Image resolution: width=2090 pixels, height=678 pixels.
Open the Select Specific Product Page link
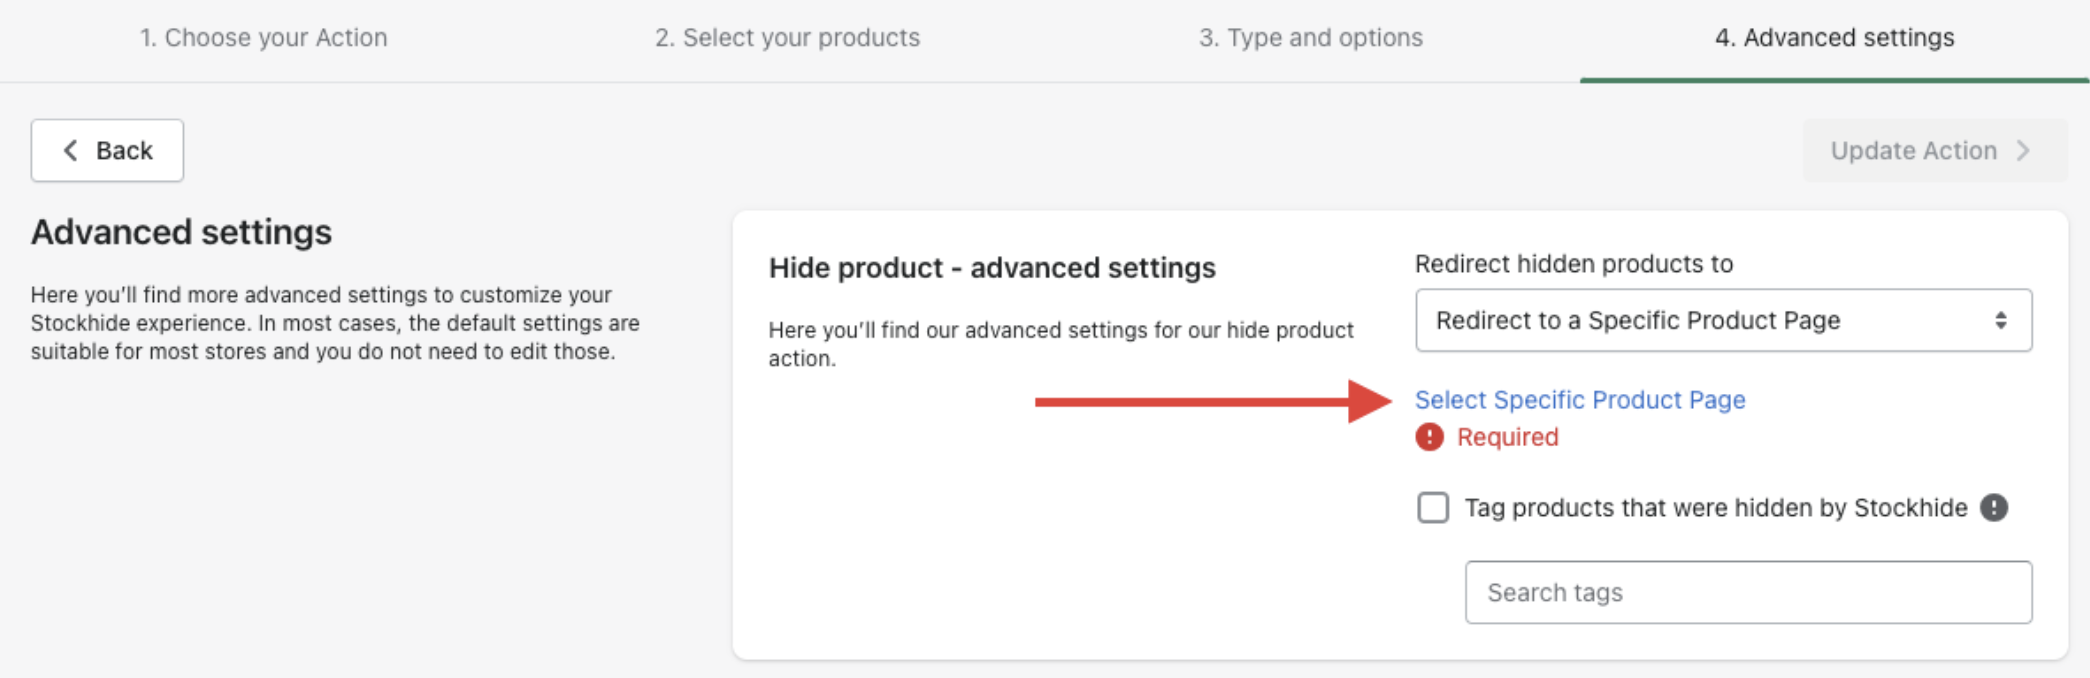coord(1579,400)
